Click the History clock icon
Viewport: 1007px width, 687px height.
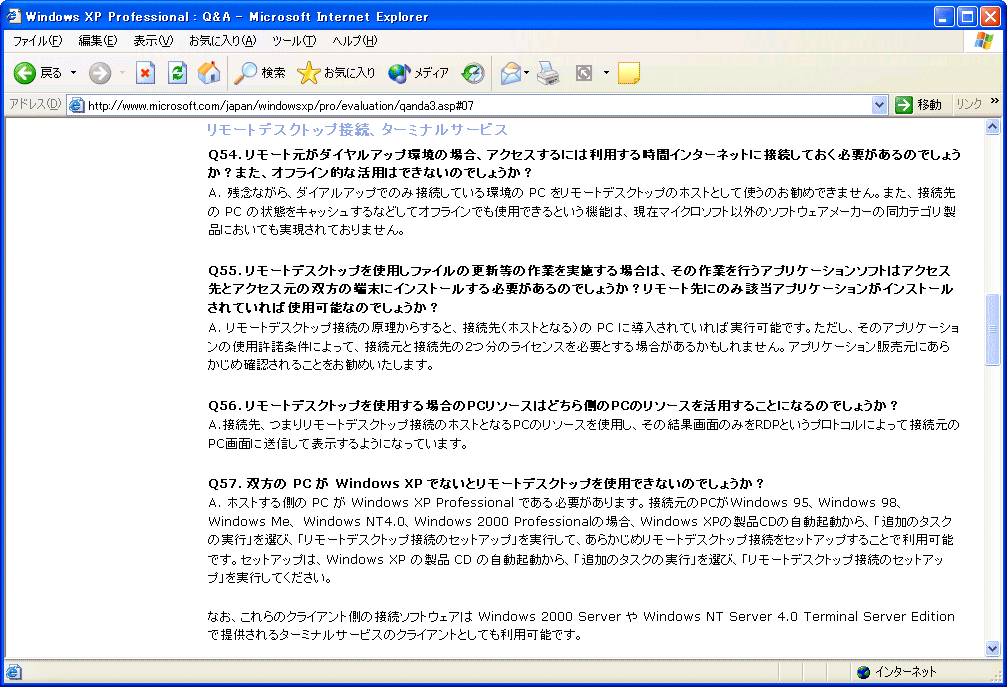473,73
